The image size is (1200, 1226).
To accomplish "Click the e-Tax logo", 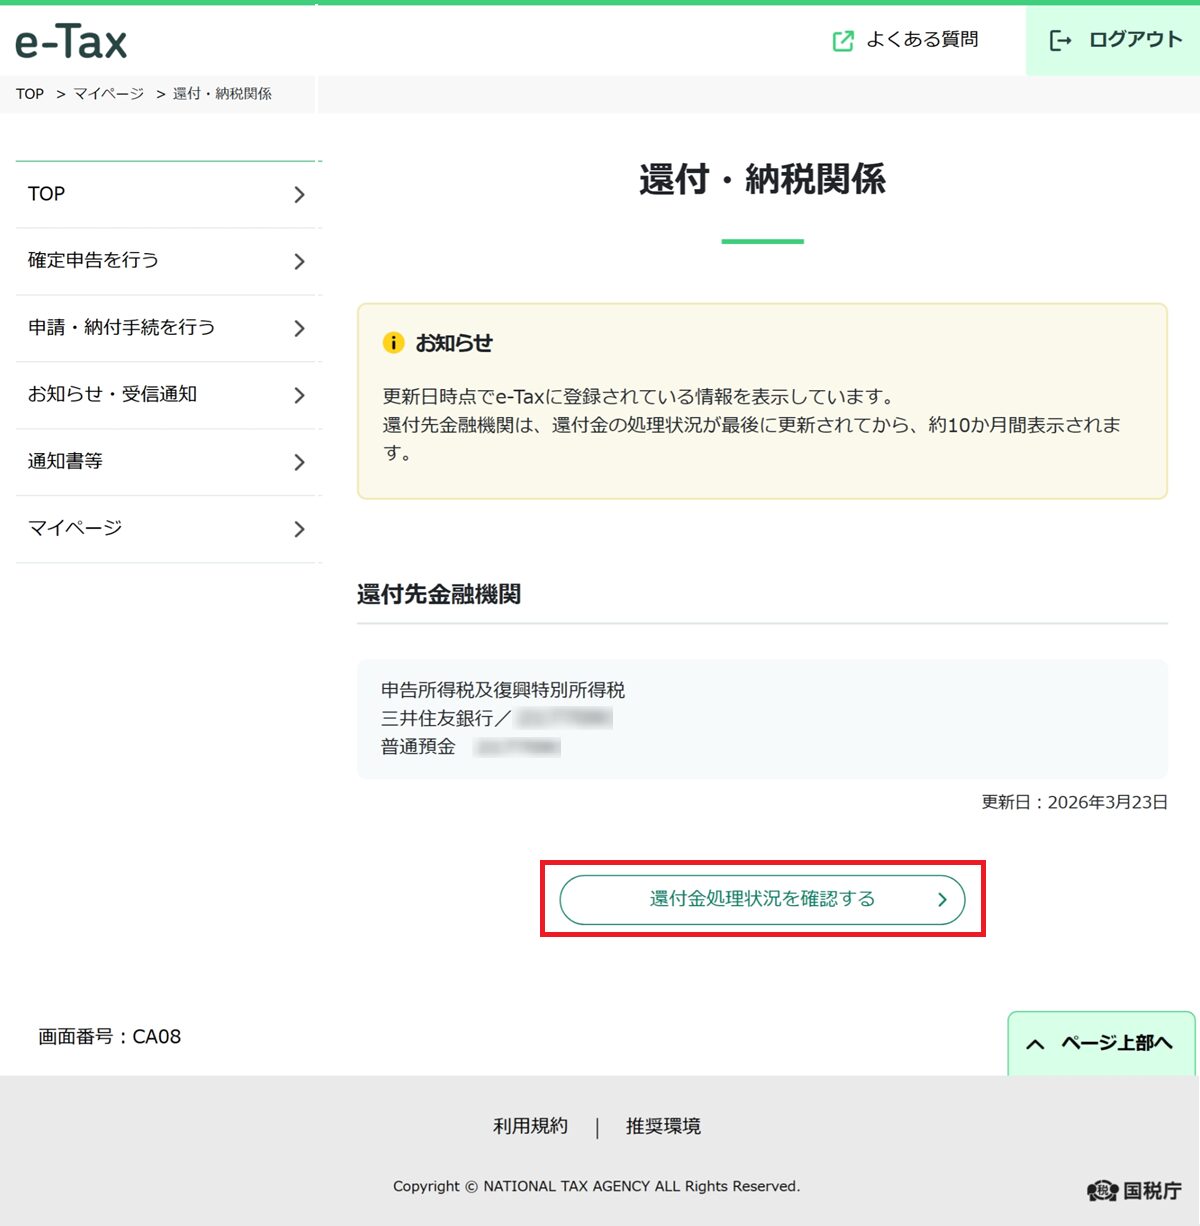I will coord(70,42).
